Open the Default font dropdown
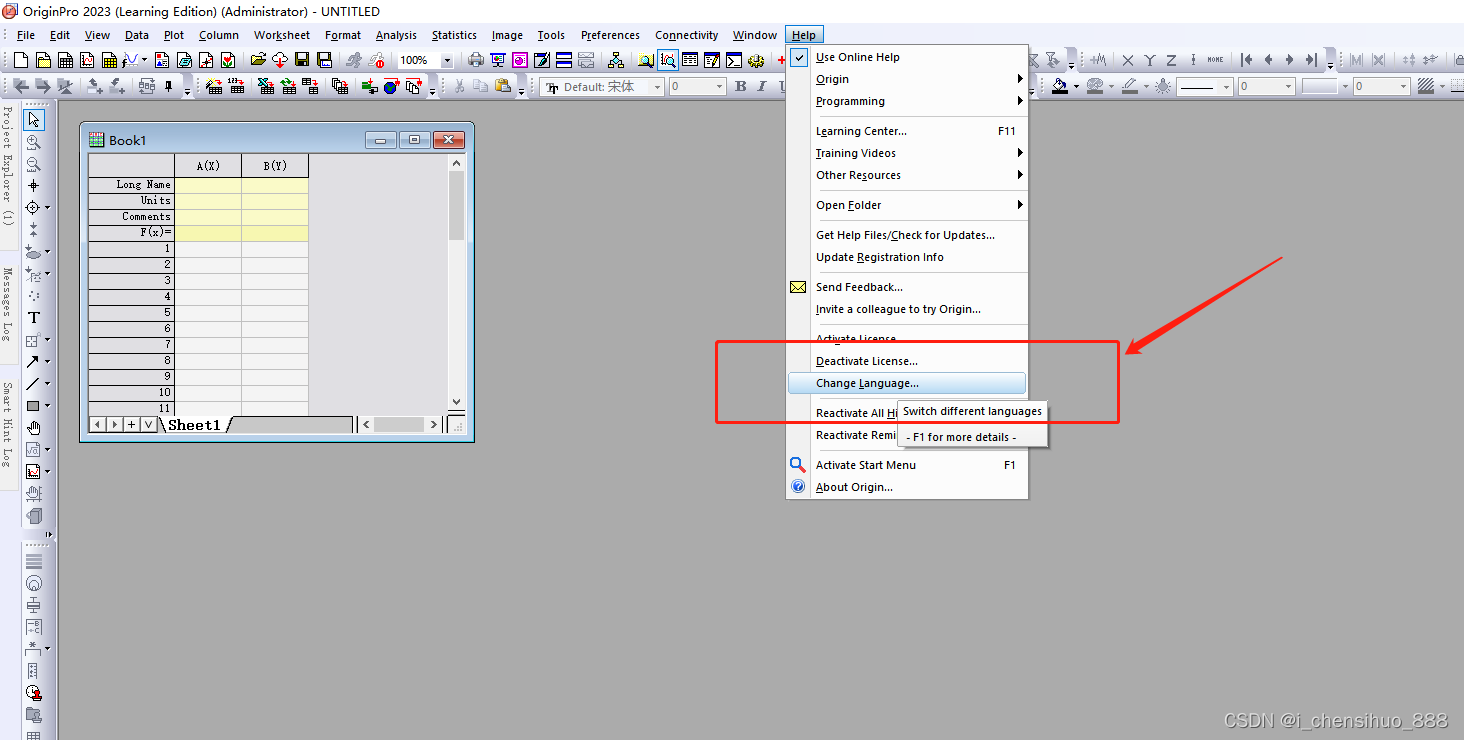The width and height of the screenshot is (1464, 740). click(x=657, y=87)
